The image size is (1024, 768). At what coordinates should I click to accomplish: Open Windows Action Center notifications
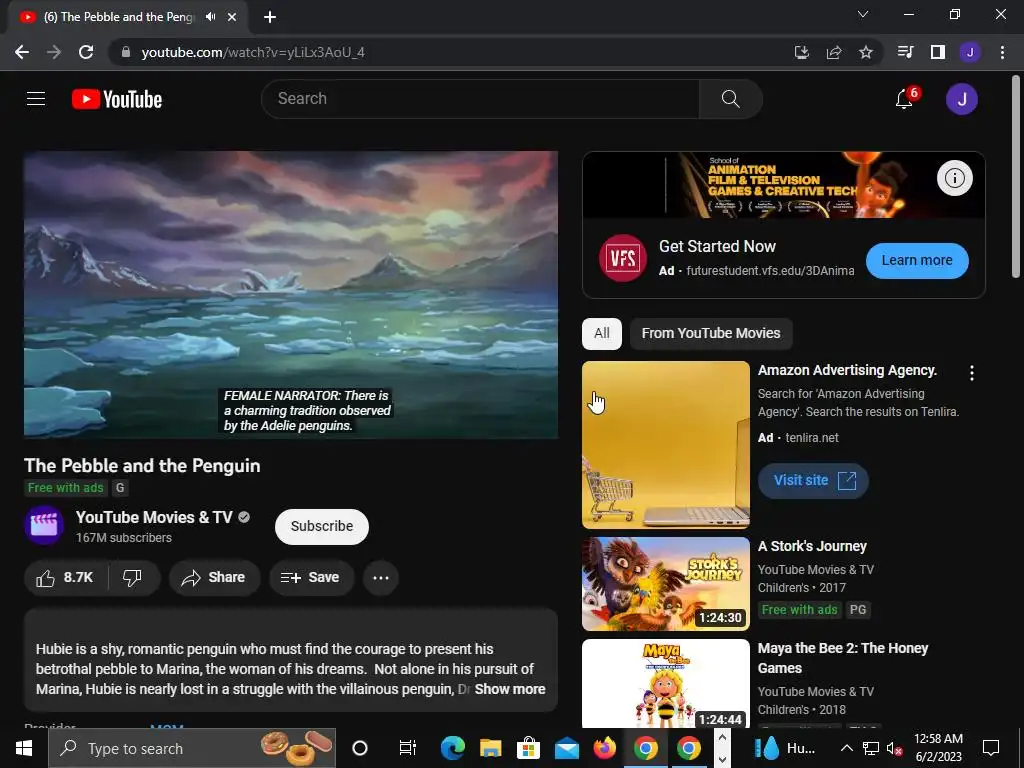(x=991, y=748)
